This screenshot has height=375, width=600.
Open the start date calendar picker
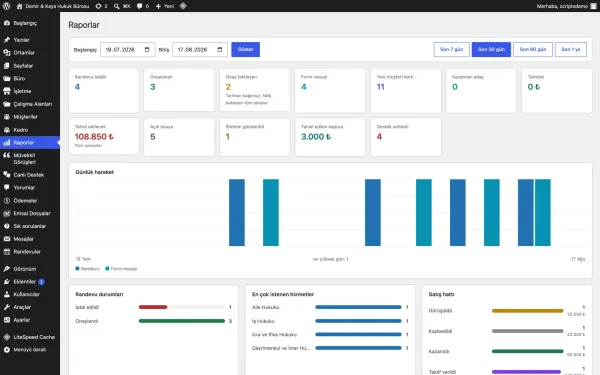click(x=147, y=49)
